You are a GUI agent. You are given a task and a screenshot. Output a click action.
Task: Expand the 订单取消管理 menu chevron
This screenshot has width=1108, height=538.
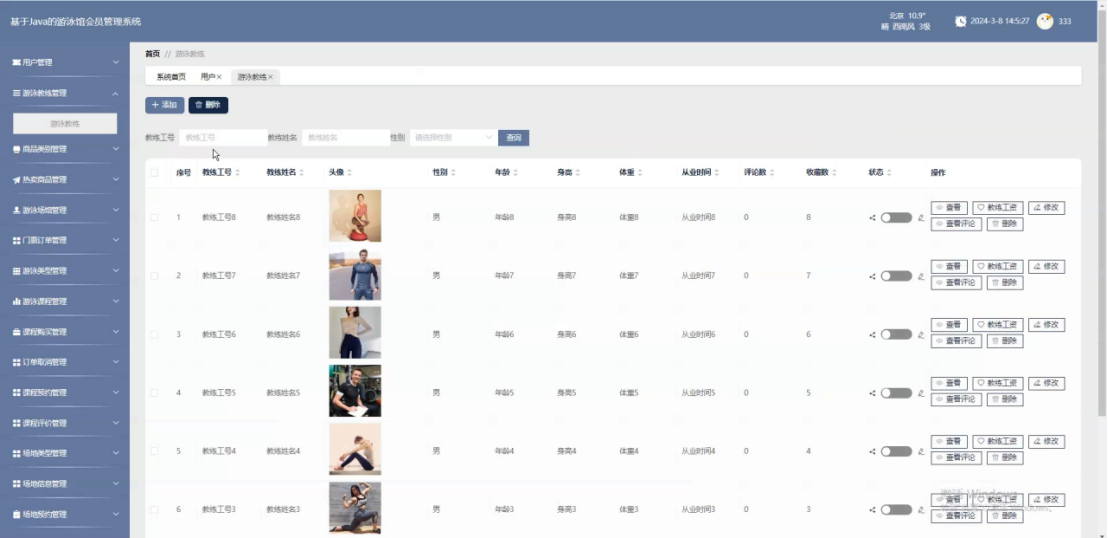(x=116, y=363)
